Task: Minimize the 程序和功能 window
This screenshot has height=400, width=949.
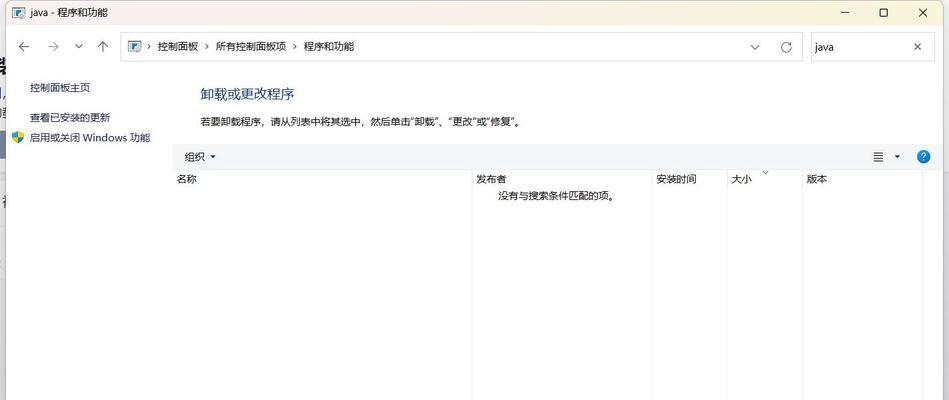Action: [x=844, y=13]
